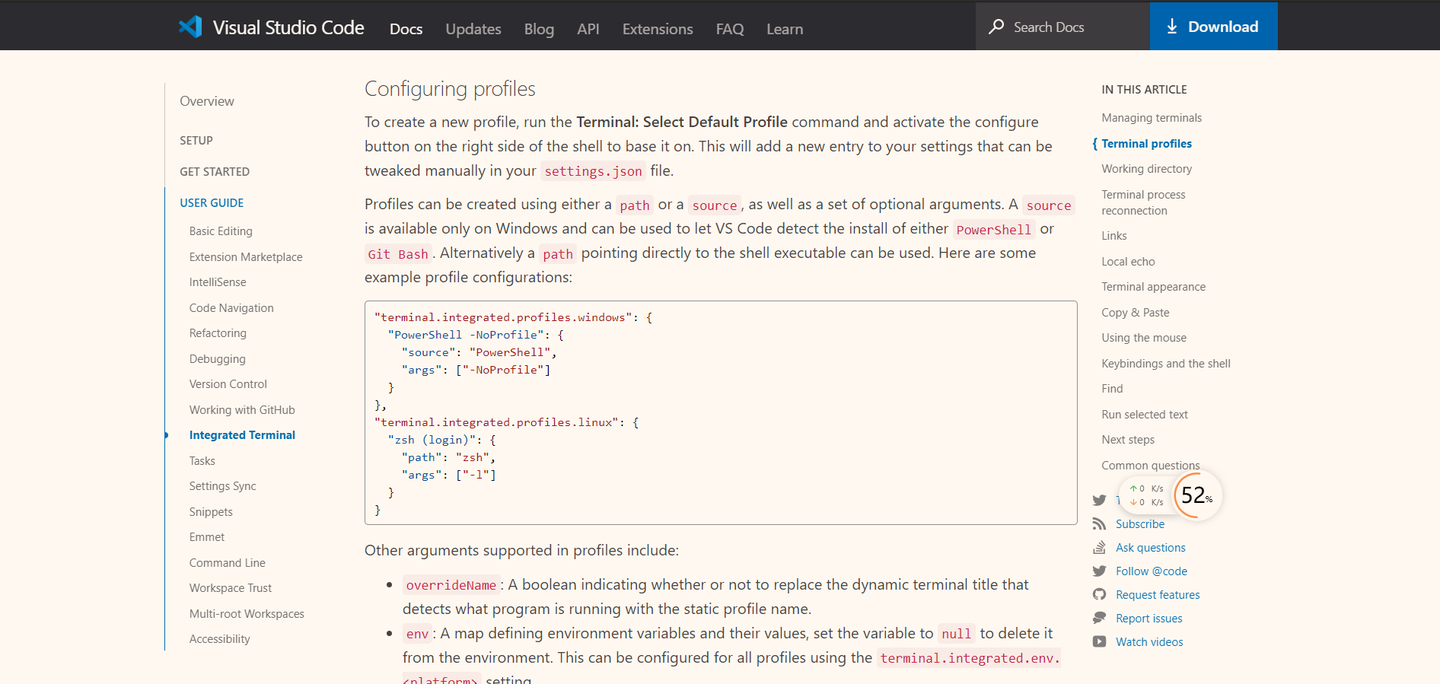The height and width of the screenshot is (684, 1440).
Task: Click inside the Search Docs input field
Action: pyautogui.click(x=1060, y=26)
